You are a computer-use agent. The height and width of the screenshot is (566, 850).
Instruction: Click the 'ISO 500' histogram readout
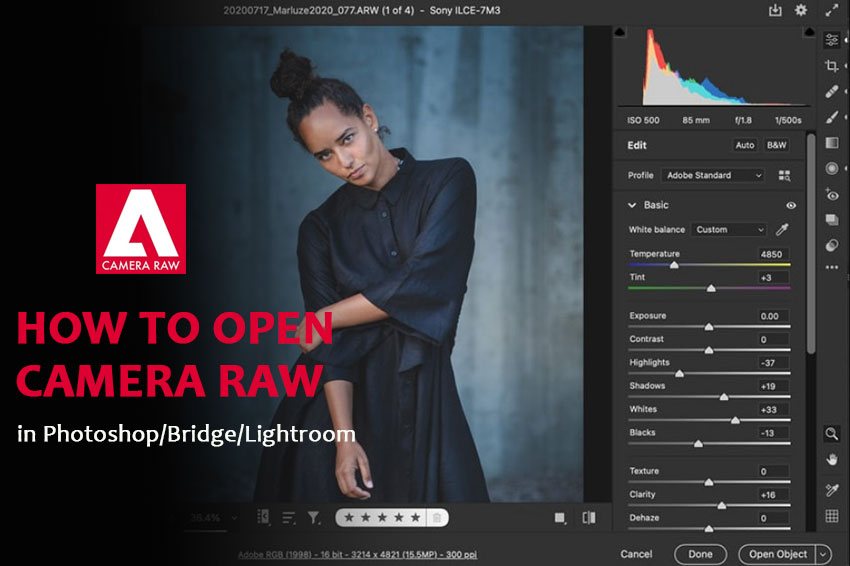point(643,120)
